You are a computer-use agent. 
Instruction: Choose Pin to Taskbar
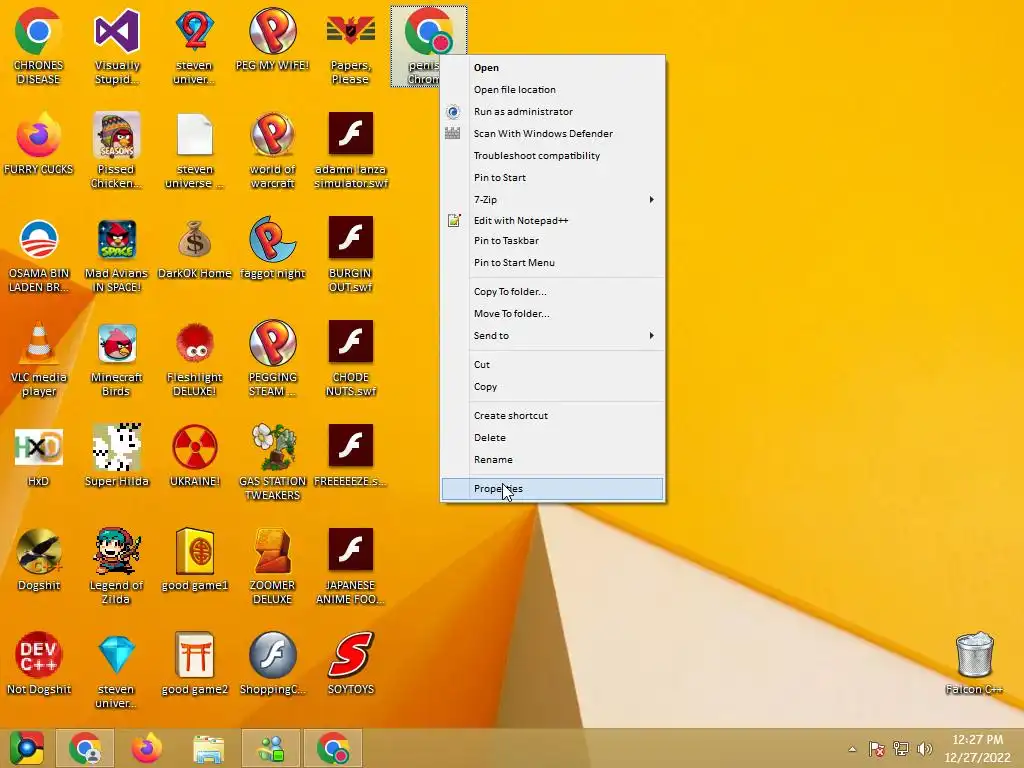point(552,240)
